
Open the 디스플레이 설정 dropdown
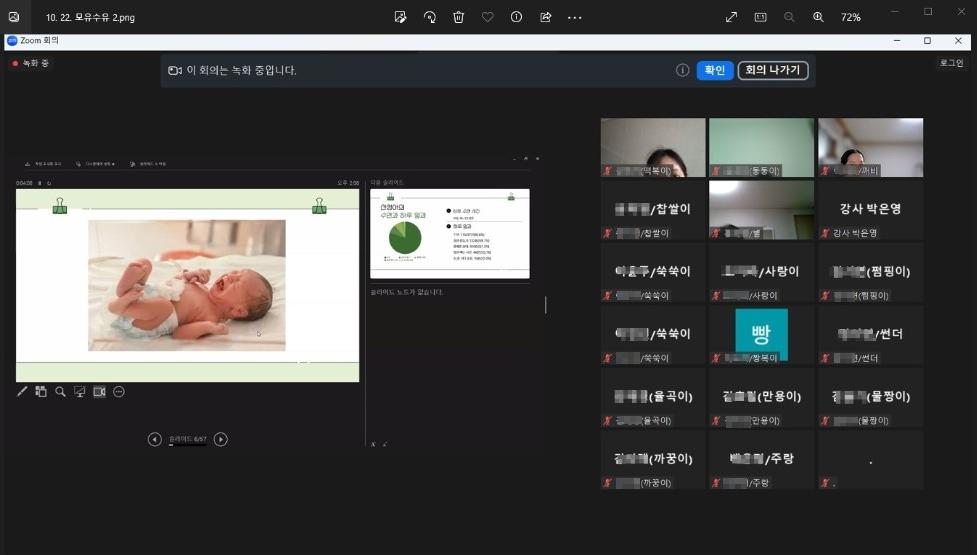point(95,164)
